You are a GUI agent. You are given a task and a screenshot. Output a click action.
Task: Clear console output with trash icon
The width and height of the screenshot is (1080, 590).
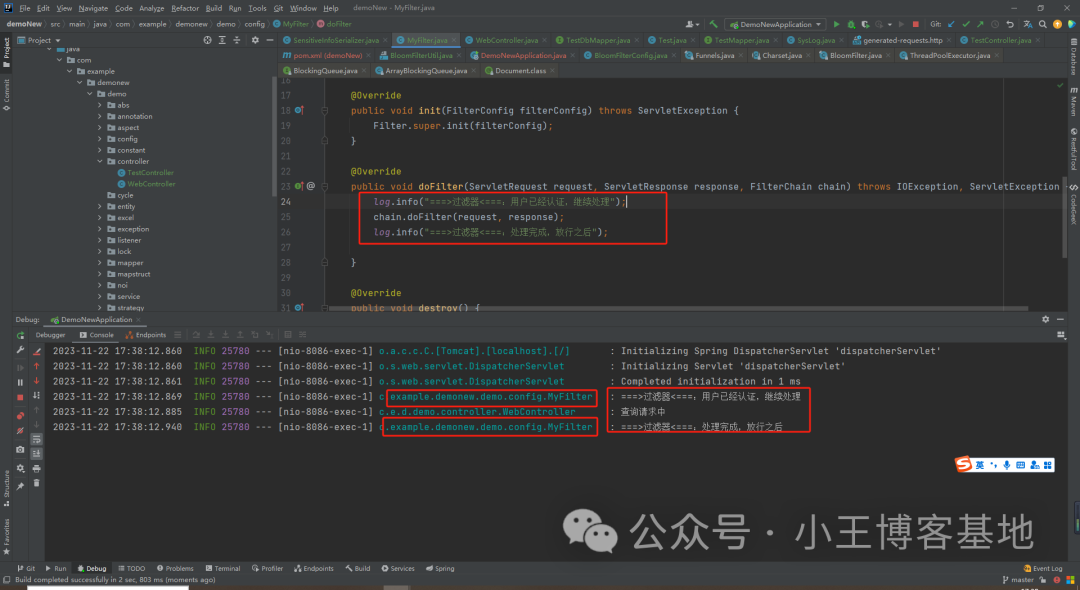click(37, 483)
